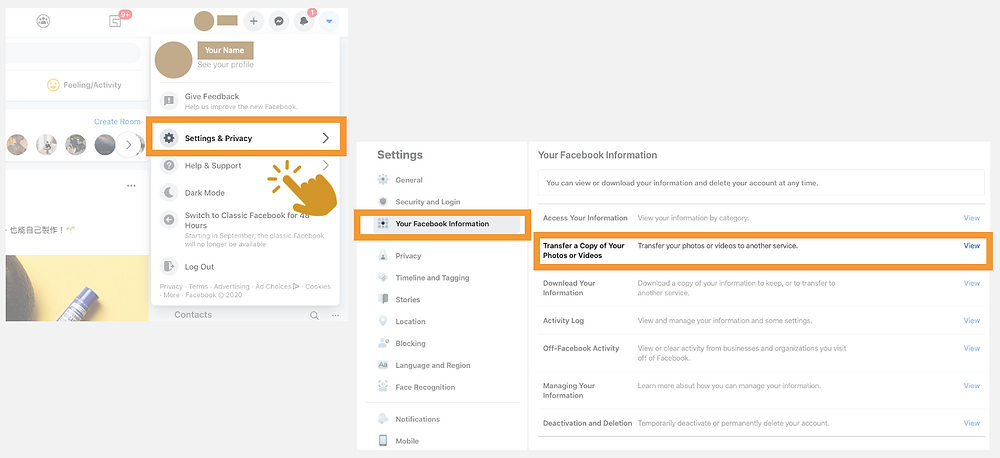1000x458 pixels.
Task: Open post options three-dots menu
Action: (131, 186)
